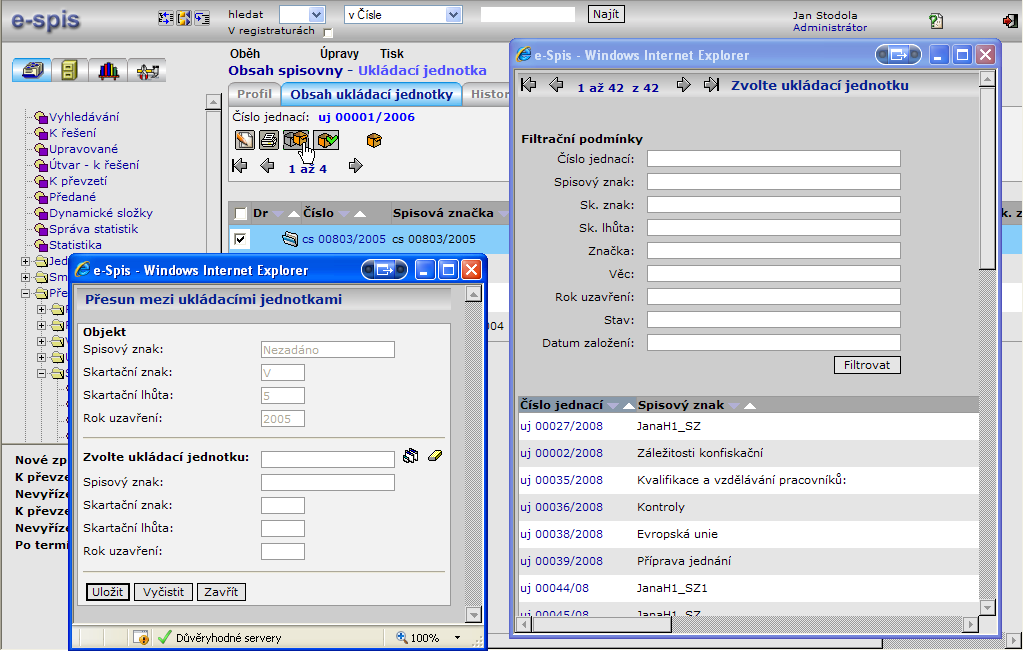The image size is (1024, 651).
Task: Open Dynamické složky in the sidebar tree
Action: [101, 213]
